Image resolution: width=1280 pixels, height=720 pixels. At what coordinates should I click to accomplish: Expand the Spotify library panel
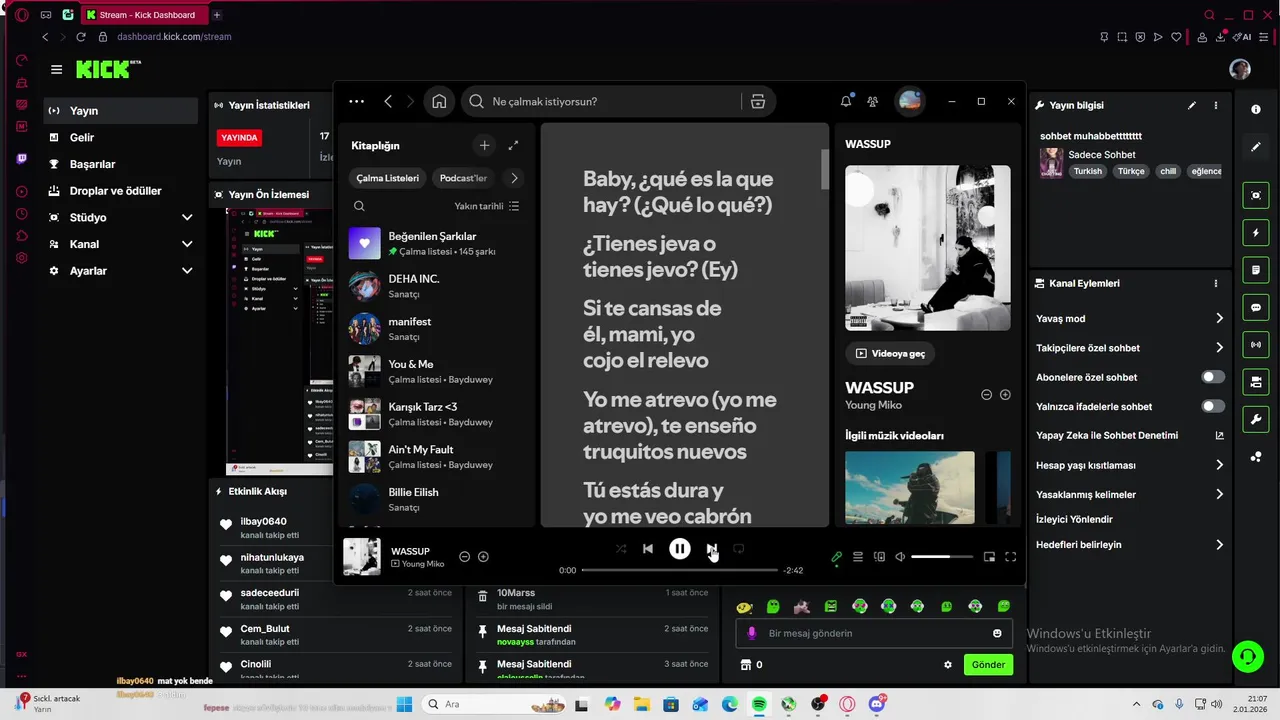click(513, 145)
